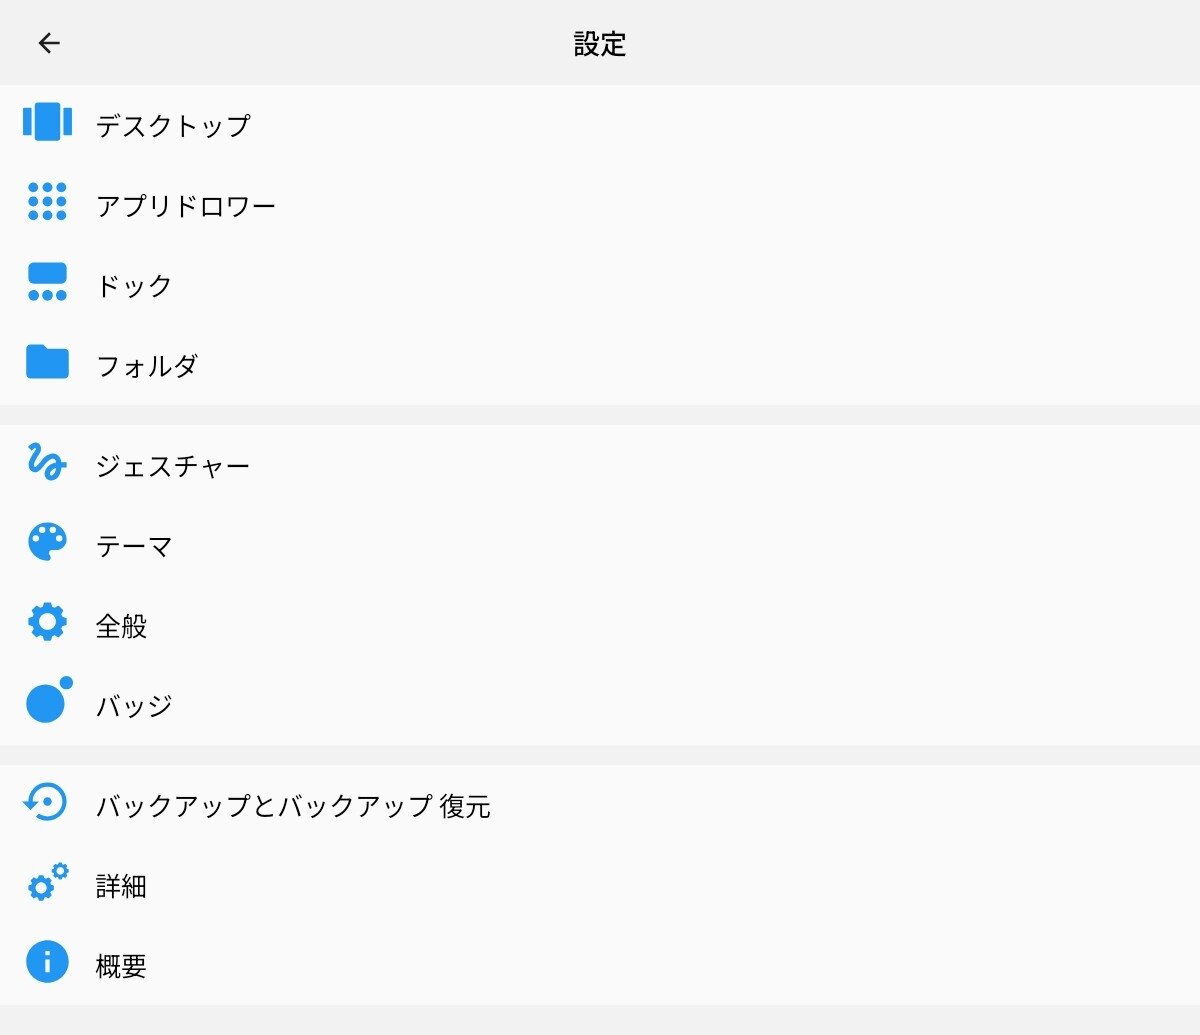Go to フォルダ settings
Image resolution: width=1200 pixels, height=1035 pixels.
[147, 365]
